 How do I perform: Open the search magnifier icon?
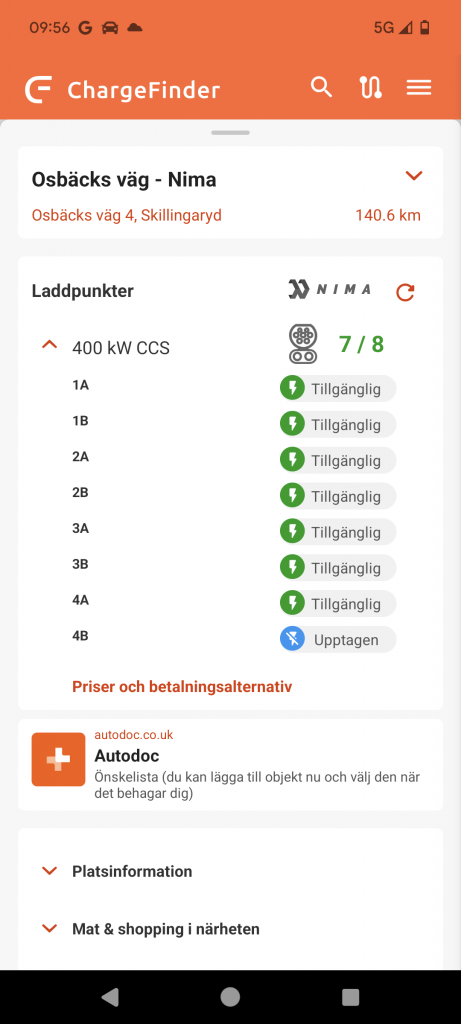pos(321,87)
